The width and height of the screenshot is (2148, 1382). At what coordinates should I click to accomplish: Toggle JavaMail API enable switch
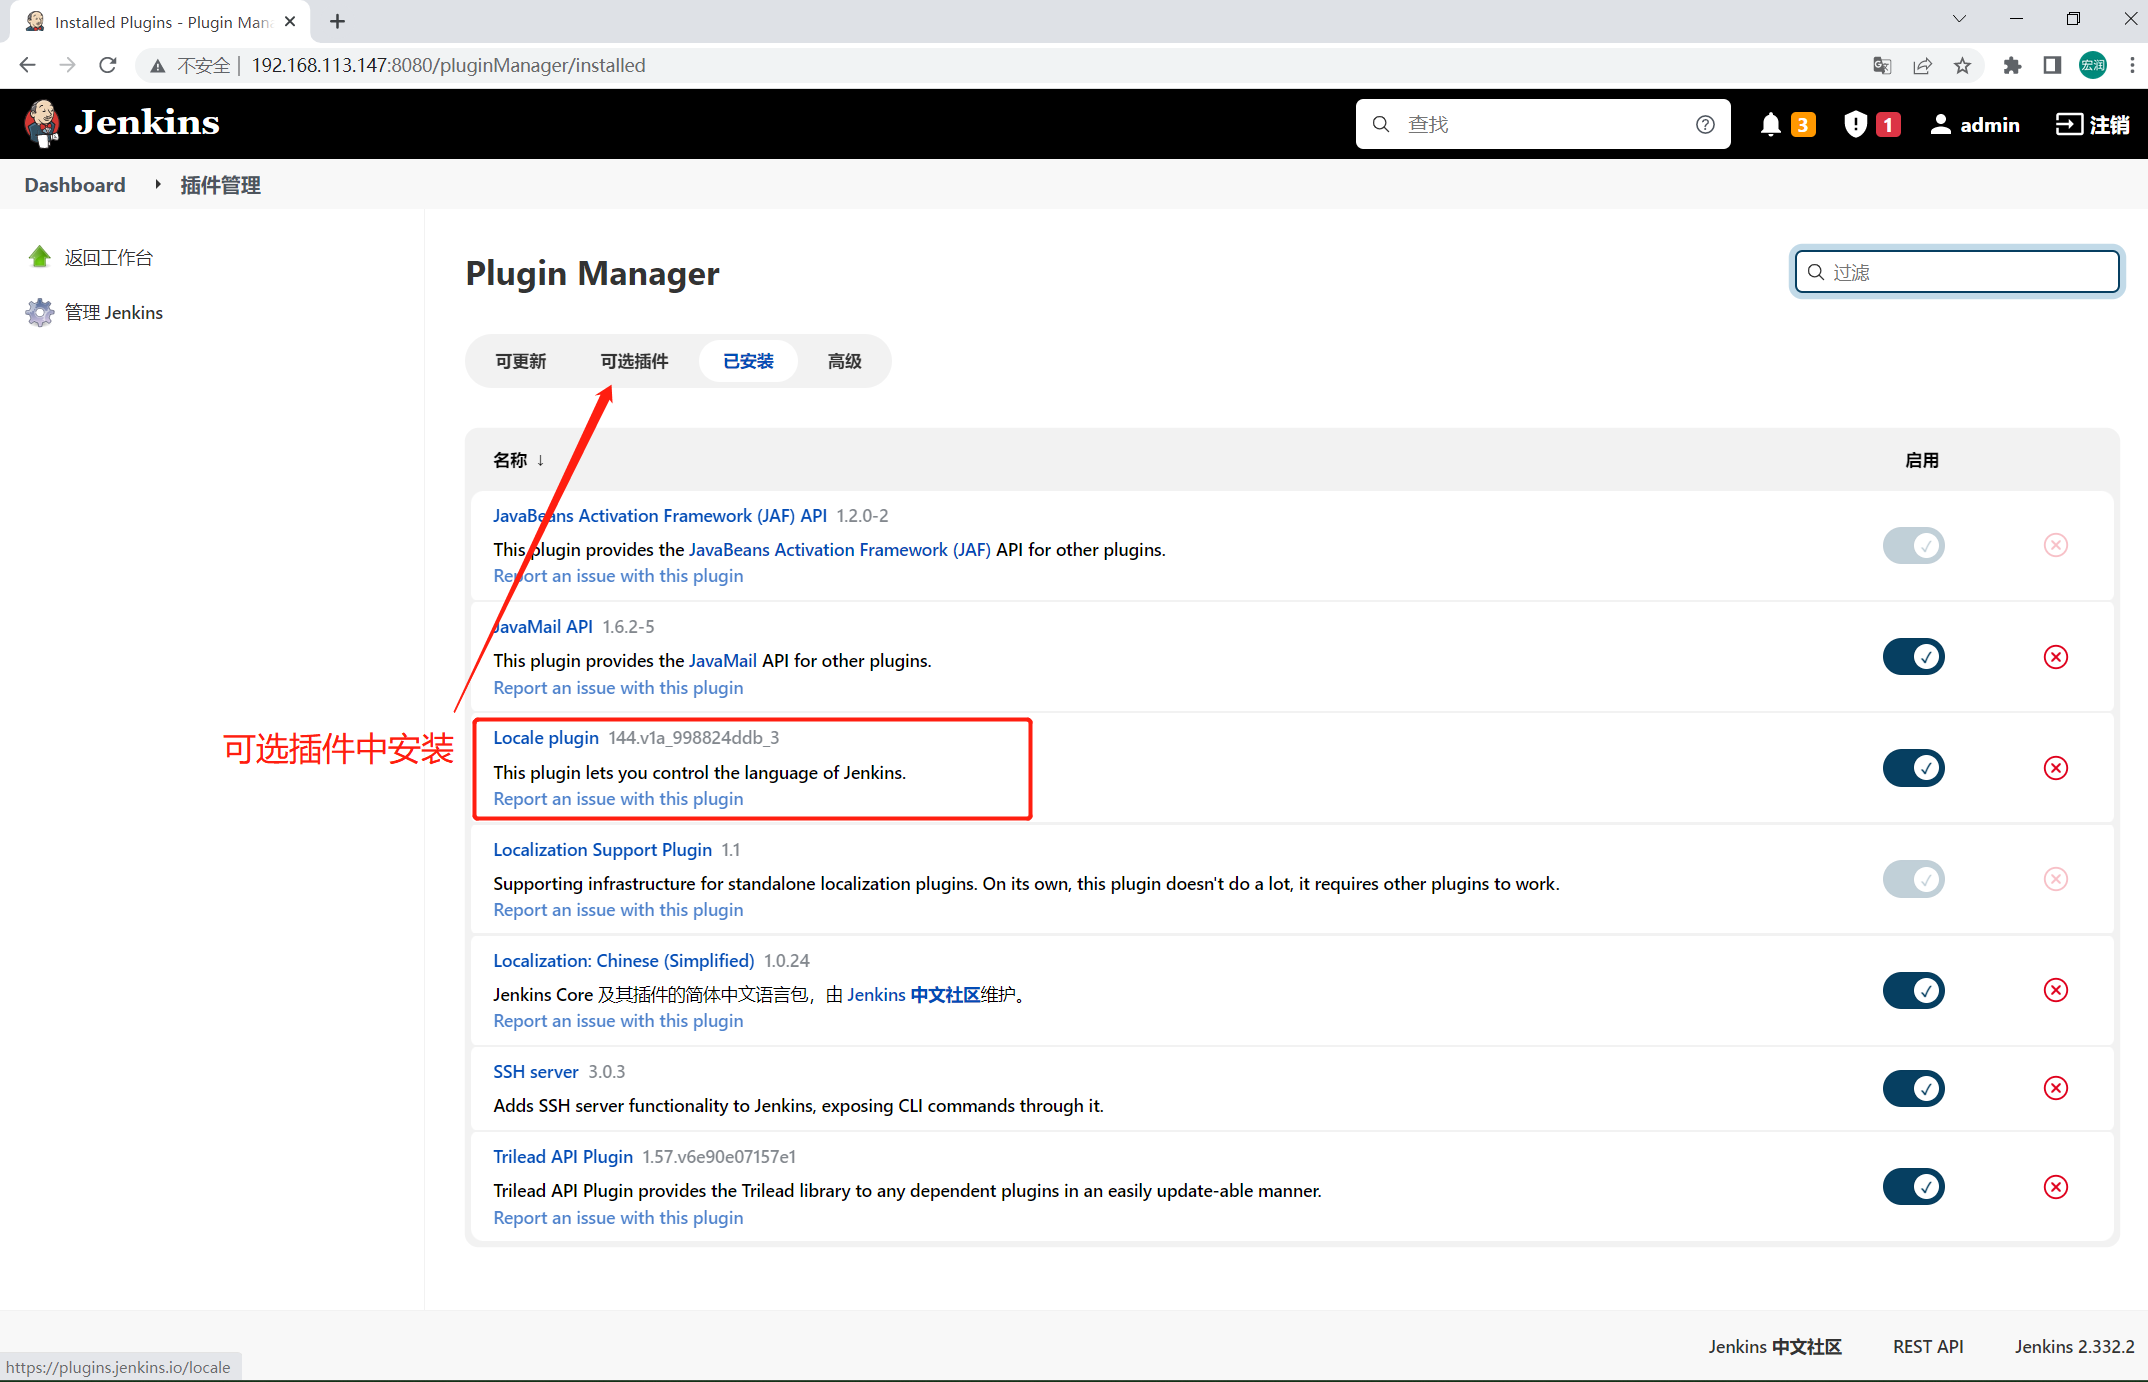[x=1914, y=657]
